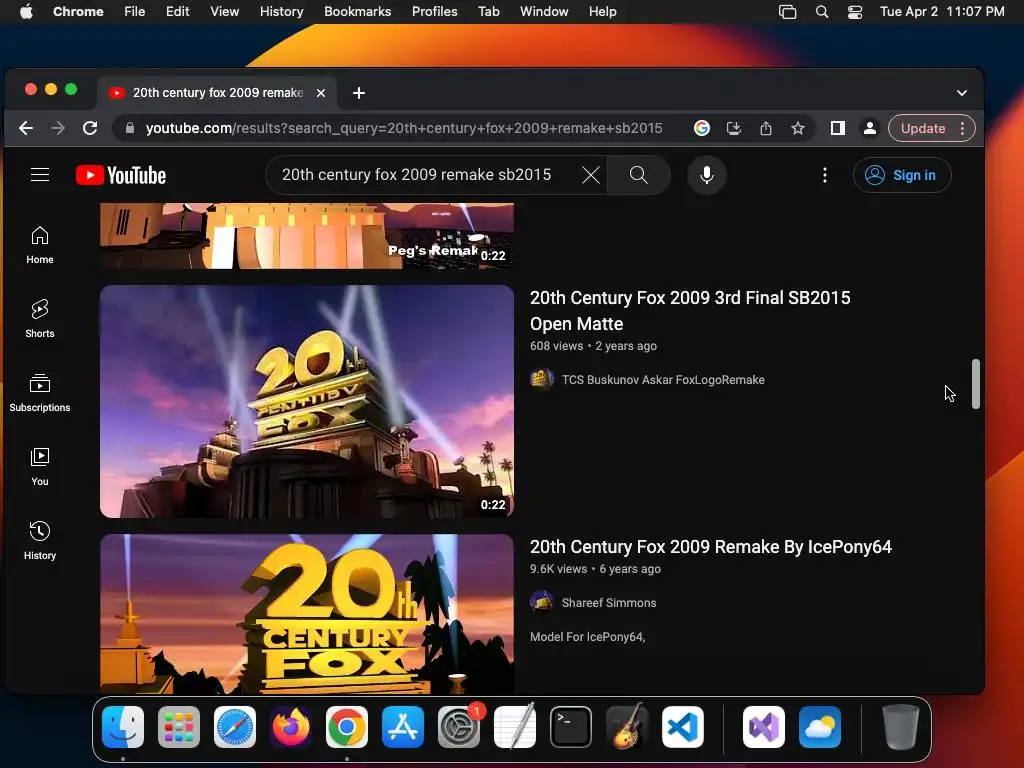Click the Google icon in address bar
This screenshot has width=1024, height=768.
tap(702, 128)
